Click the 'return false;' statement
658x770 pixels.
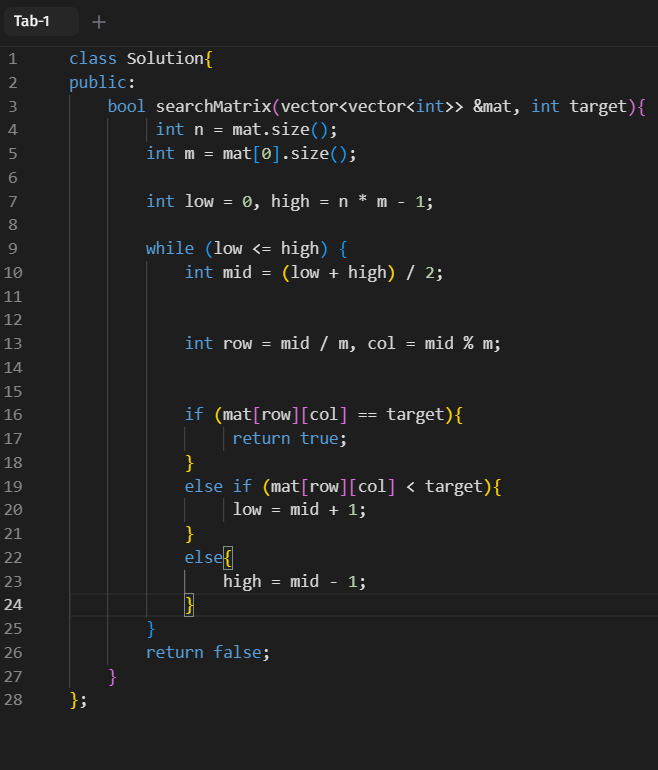tap(208, 652)
